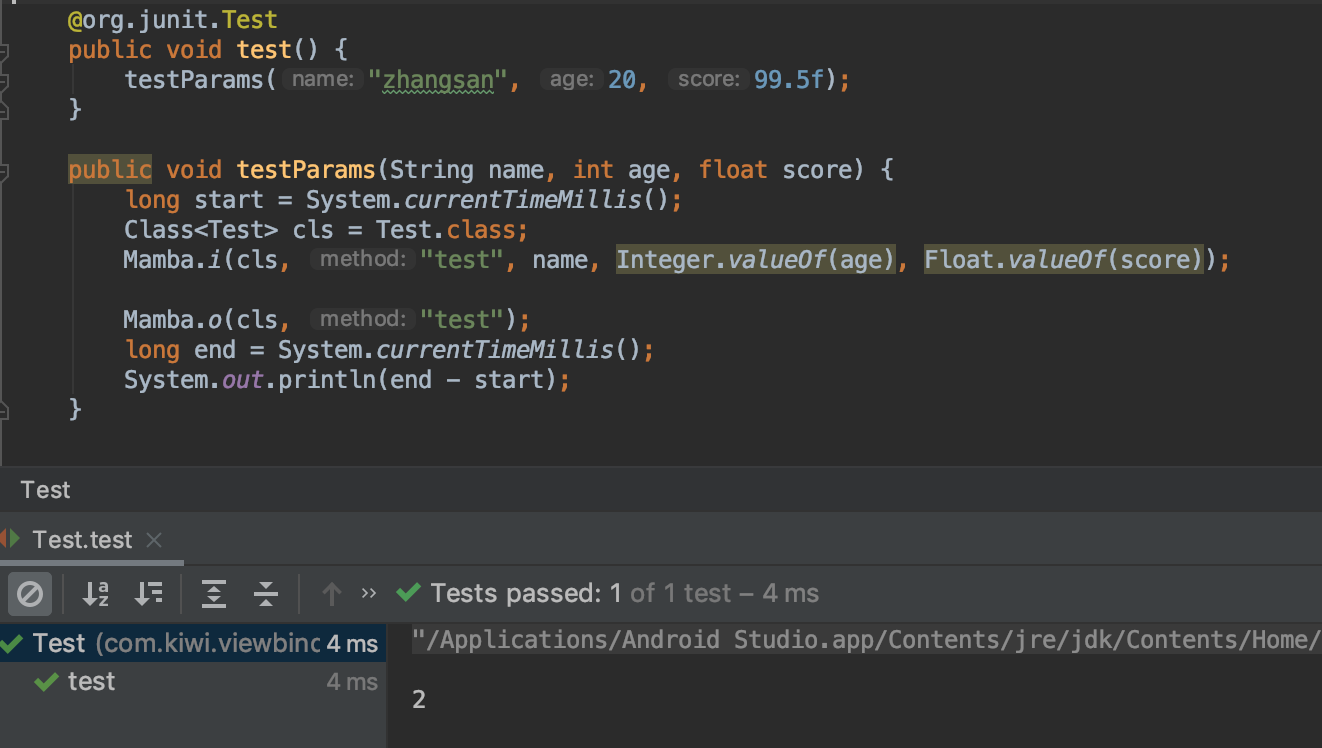Click the /Applications/Android Studio.app console path line
Image resolution: width=1322 pixels, height=748 pixels.
[866, 640]
